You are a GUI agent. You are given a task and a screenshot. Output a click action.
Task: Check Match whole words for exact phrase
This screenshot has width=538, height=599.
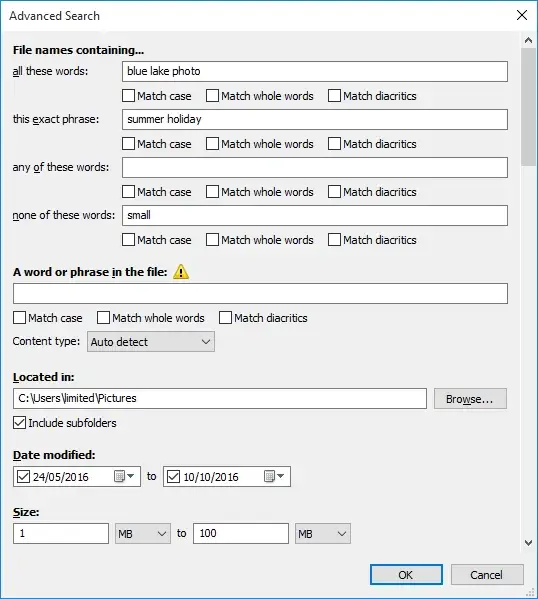[212, 144]
